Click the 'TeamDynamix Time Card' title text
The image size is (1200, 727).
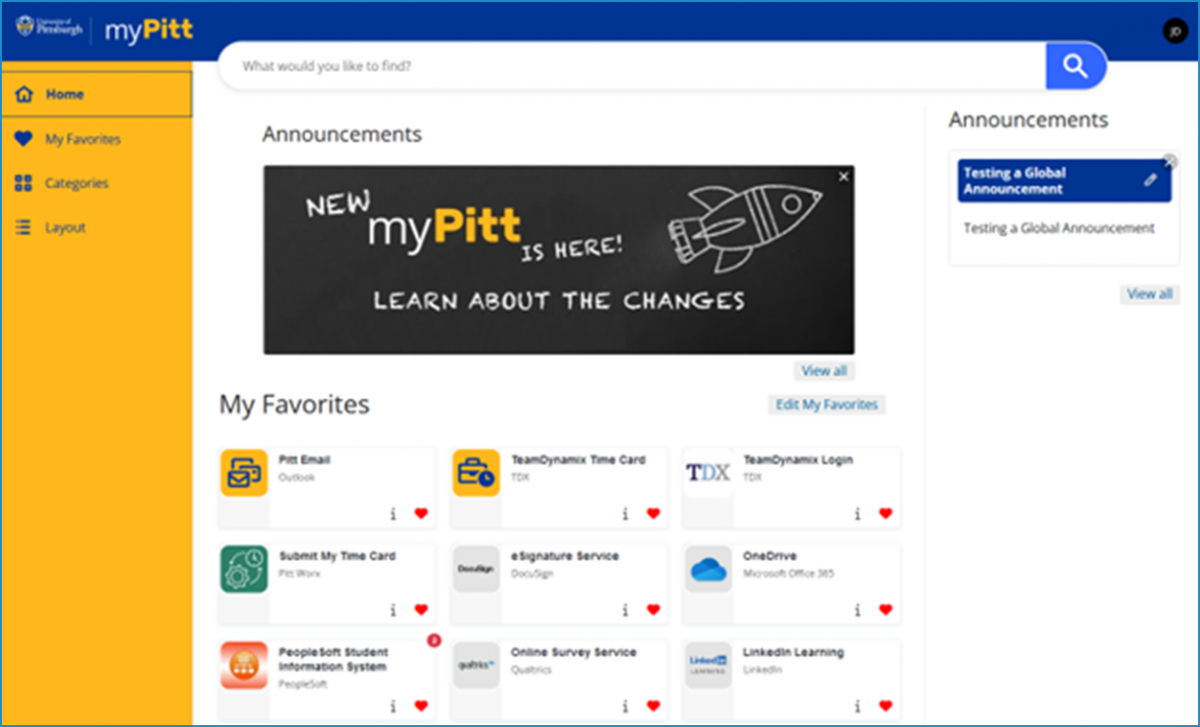(x=578, y=461)
